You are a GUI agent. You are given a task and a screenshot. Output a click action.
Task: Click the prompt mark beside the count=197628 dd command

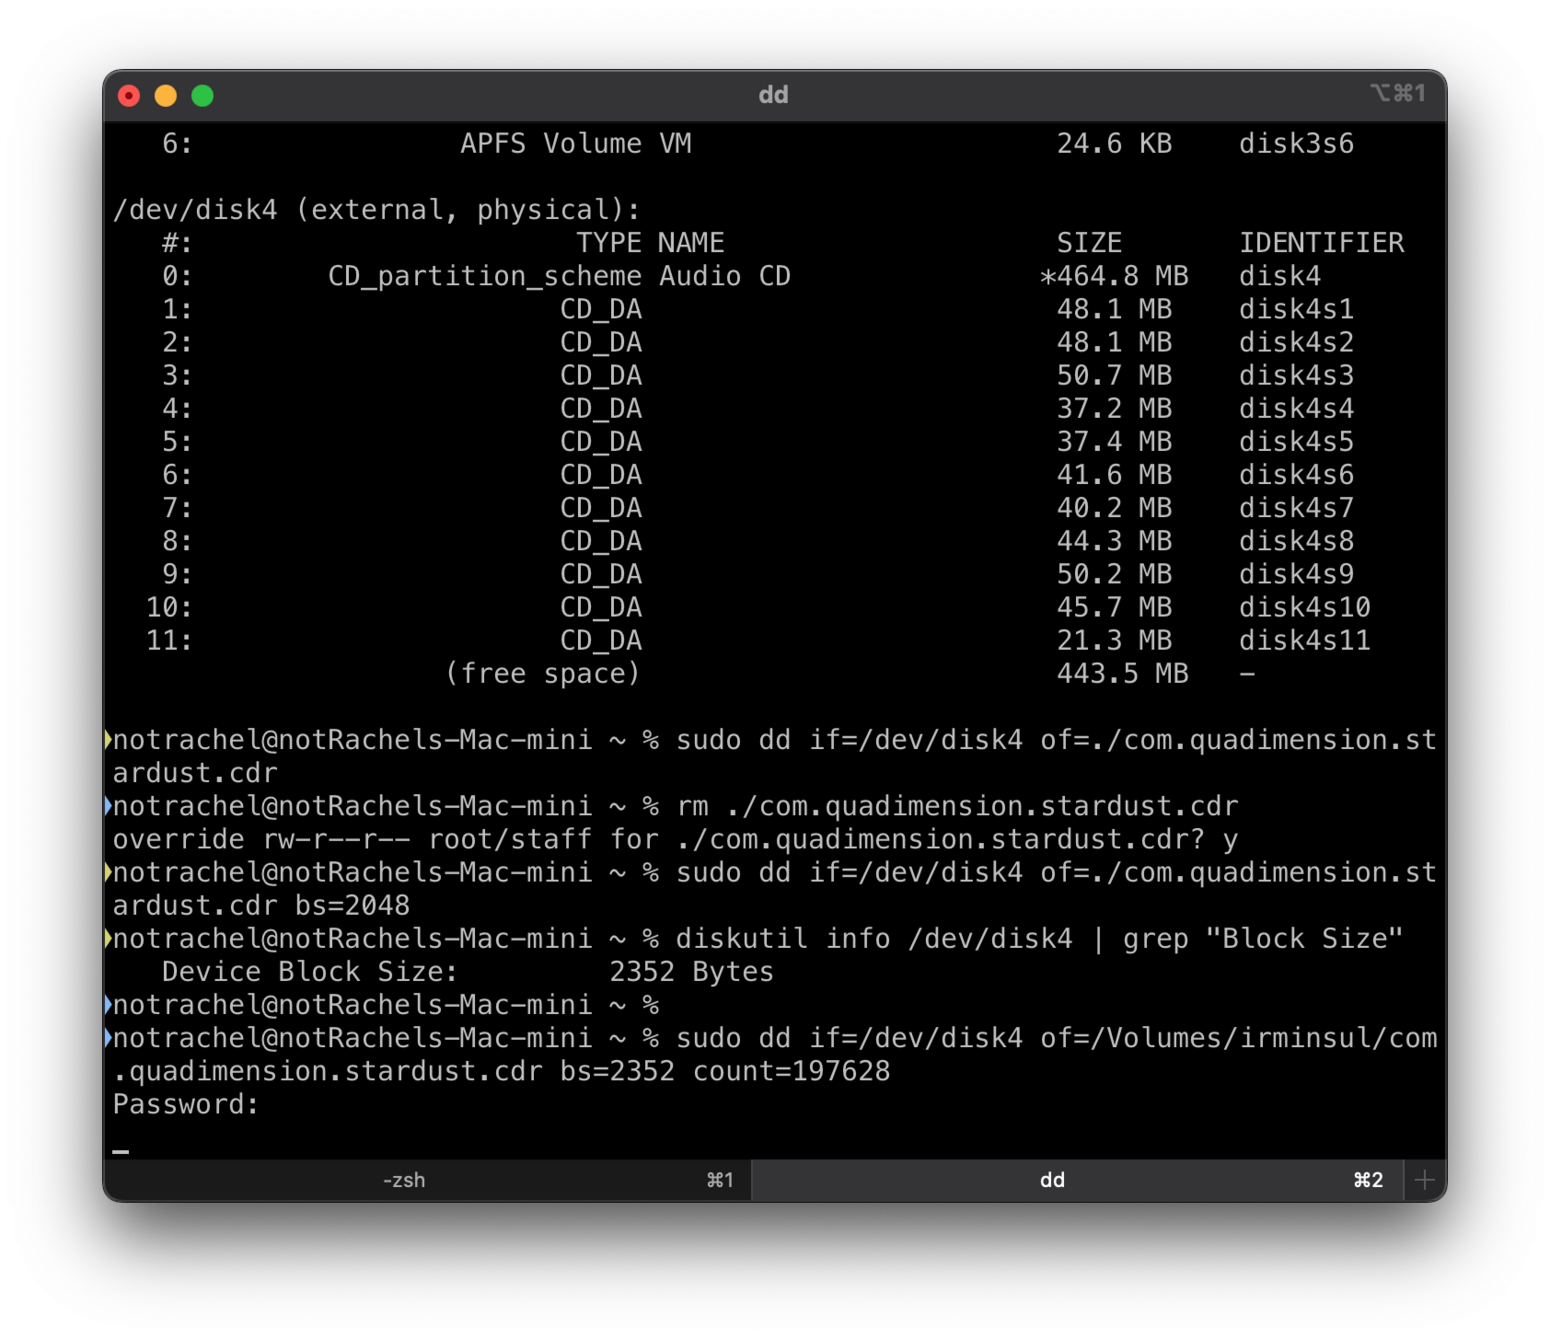(108, 1038)
